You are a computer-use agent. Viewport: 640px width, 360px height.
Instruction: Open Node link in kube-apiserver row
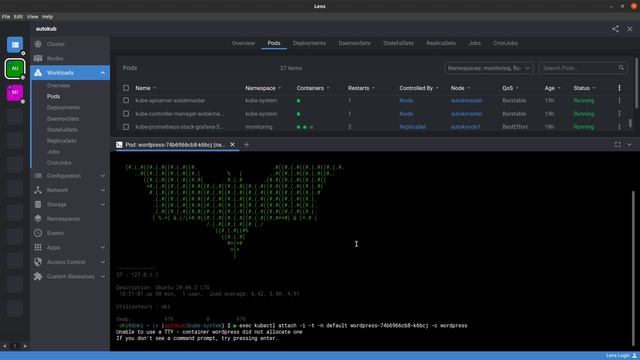click(406, 100)
